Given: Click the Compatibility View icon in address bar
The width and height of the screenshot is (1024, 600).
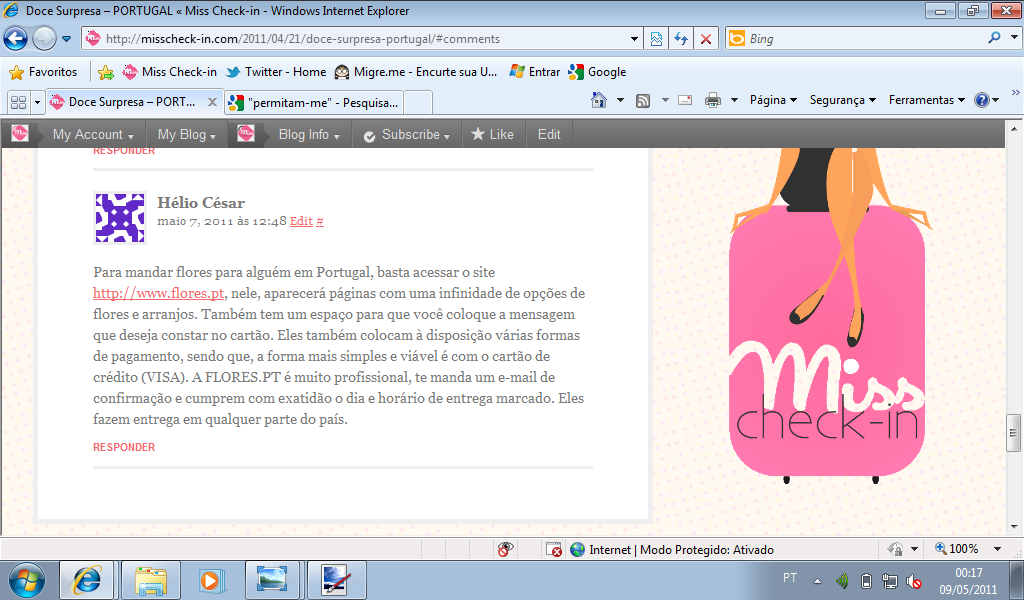Looking at the screenshot, I should coord(656,39).
